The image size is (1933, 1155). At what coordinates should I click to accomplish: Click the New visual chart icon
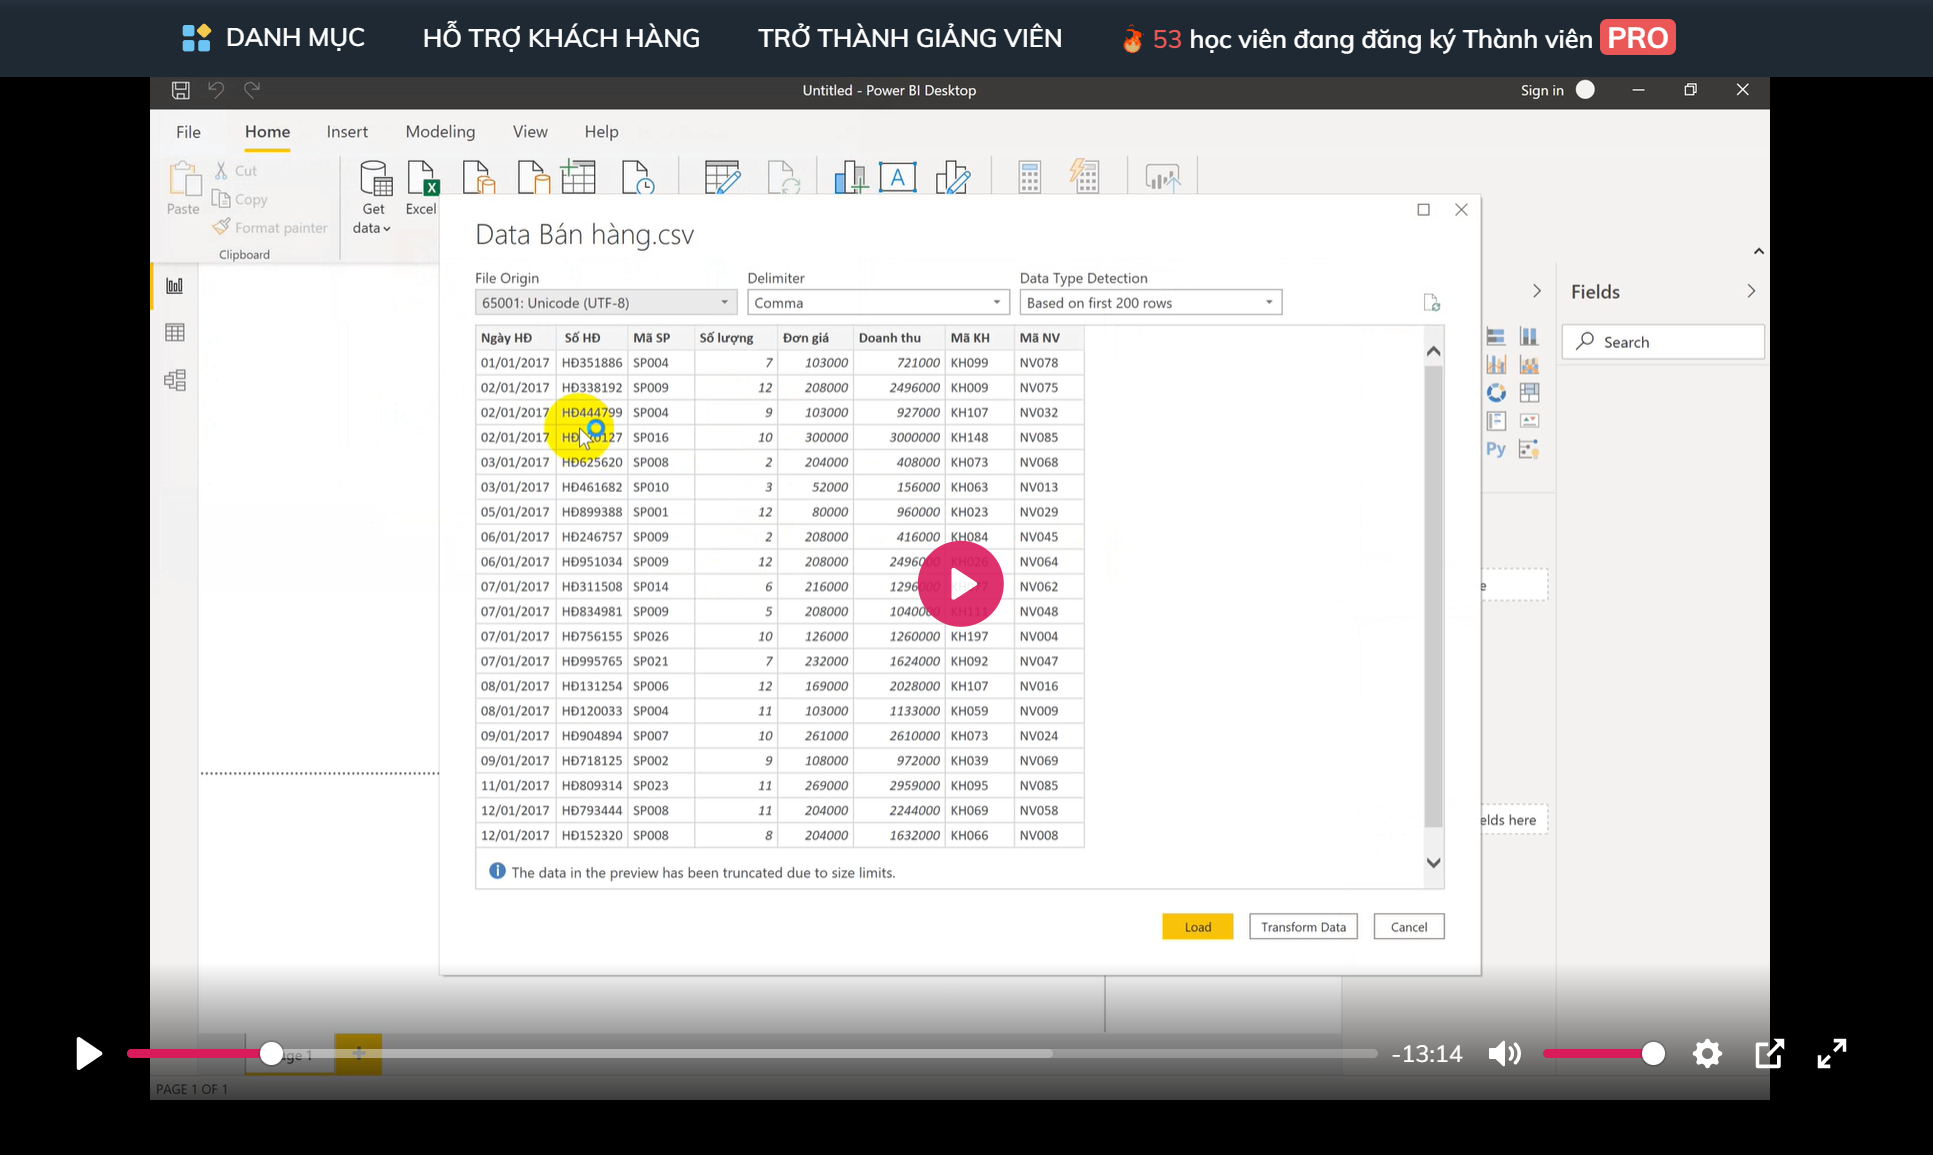(x=850, y=177)
